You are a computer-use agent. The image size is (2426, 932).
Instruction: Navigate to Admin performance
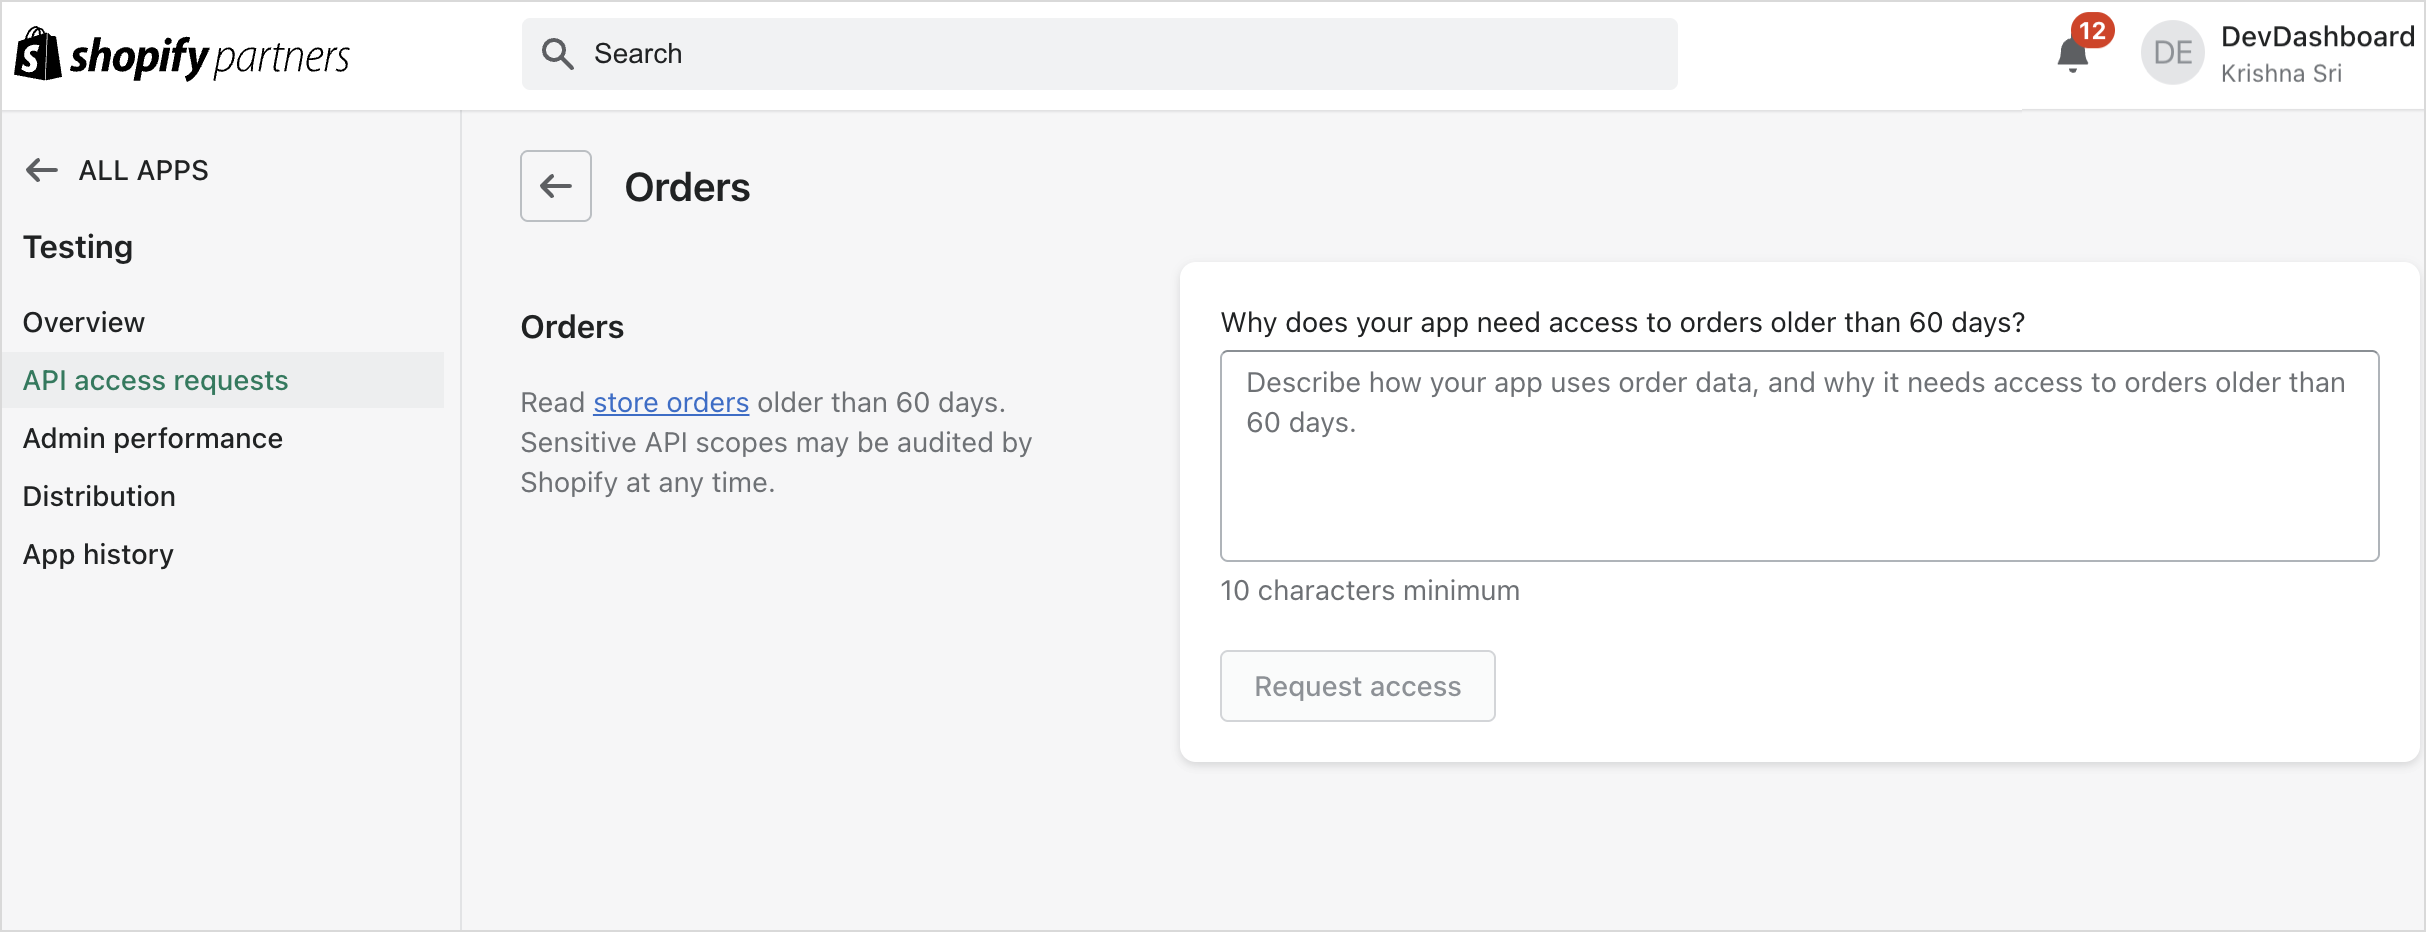[153, 438]
